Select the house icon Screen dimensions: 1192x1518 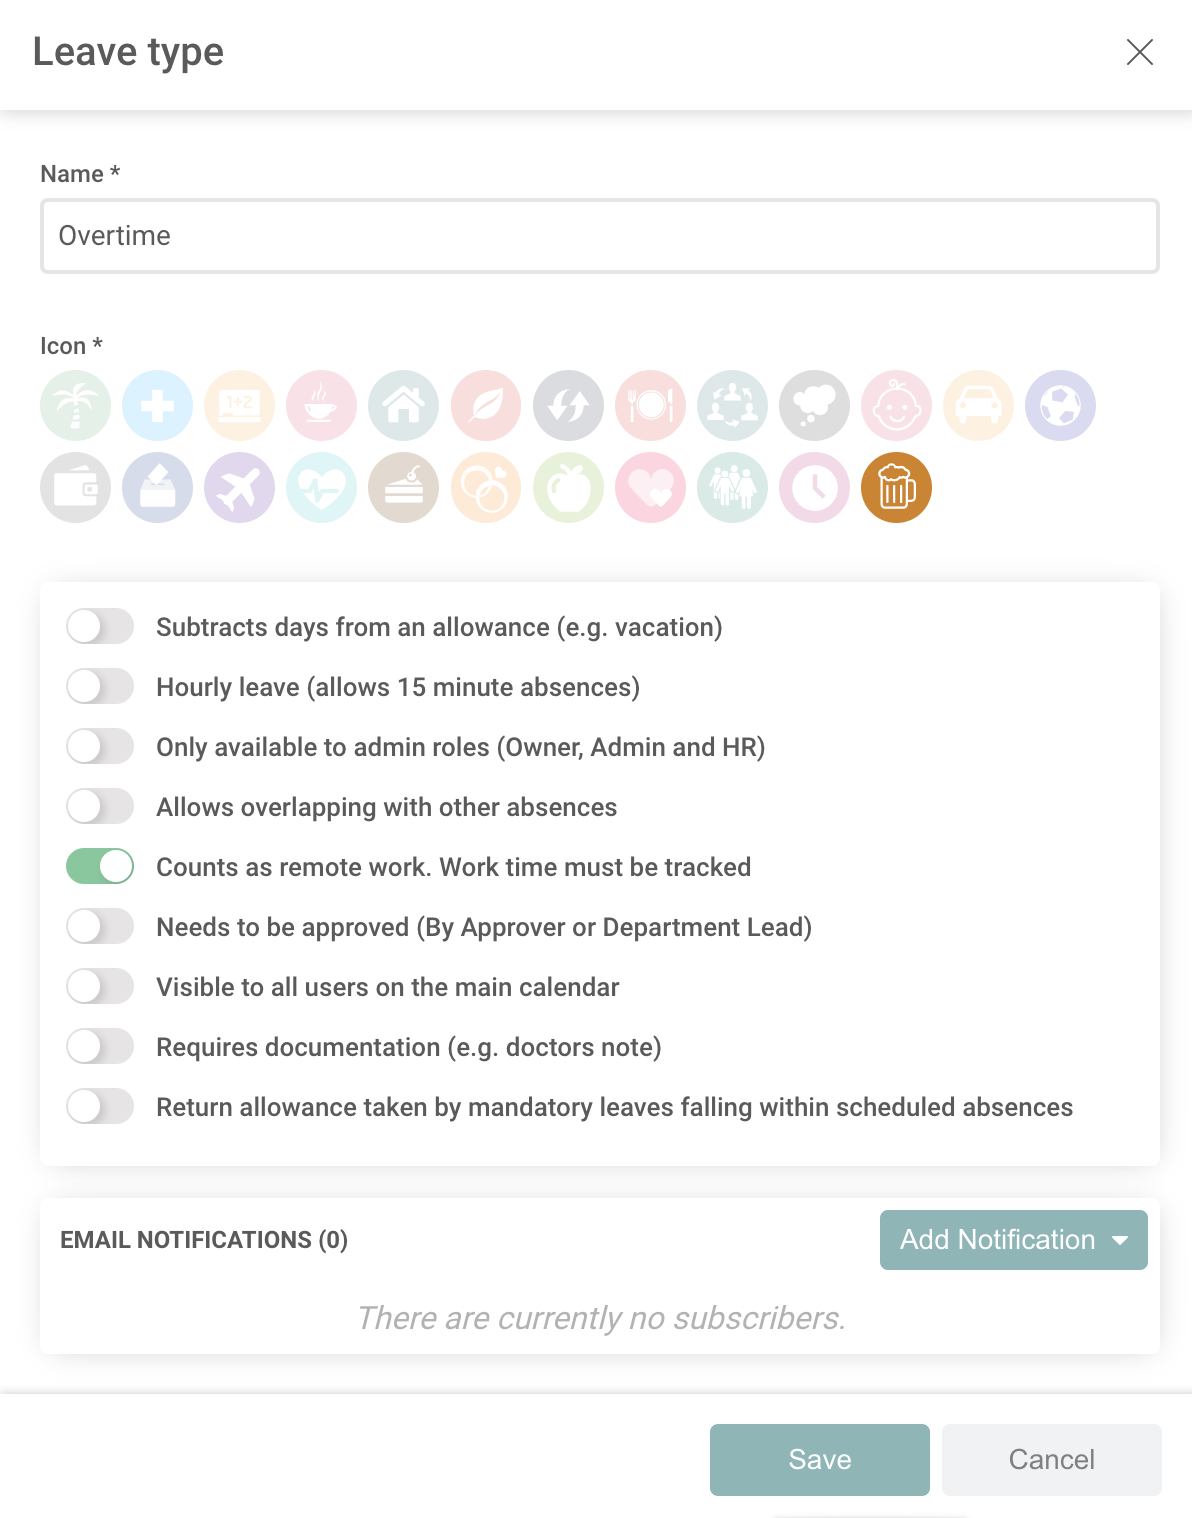pos(404,406)
